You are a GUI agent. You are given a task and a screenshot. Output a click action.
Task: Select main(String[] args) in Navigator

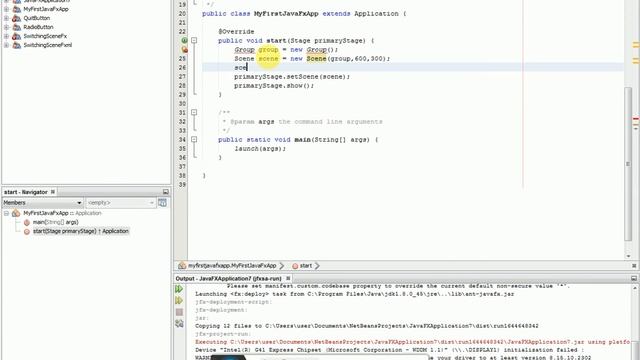[56, 222]
